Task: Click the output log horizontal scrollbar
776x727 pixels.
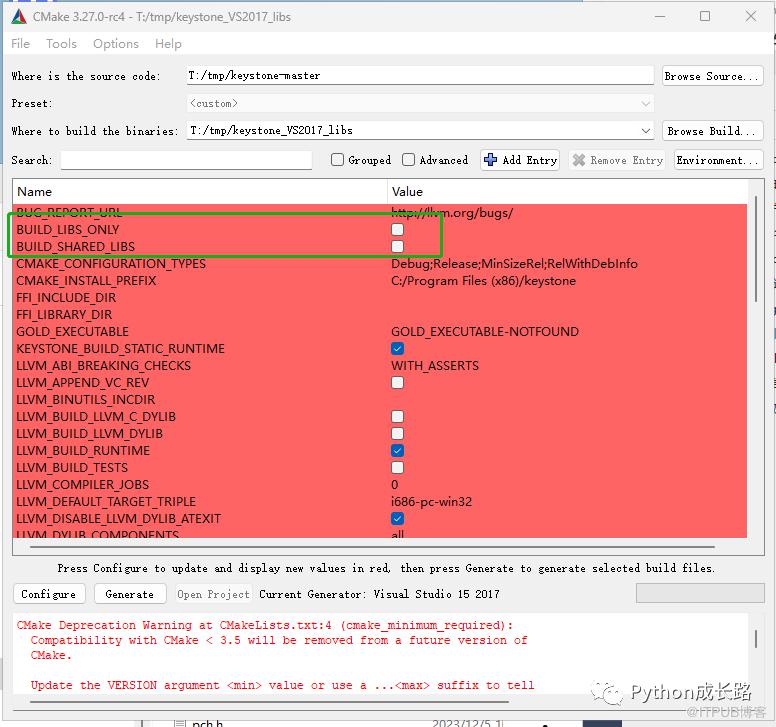Action: coord(269,701)
